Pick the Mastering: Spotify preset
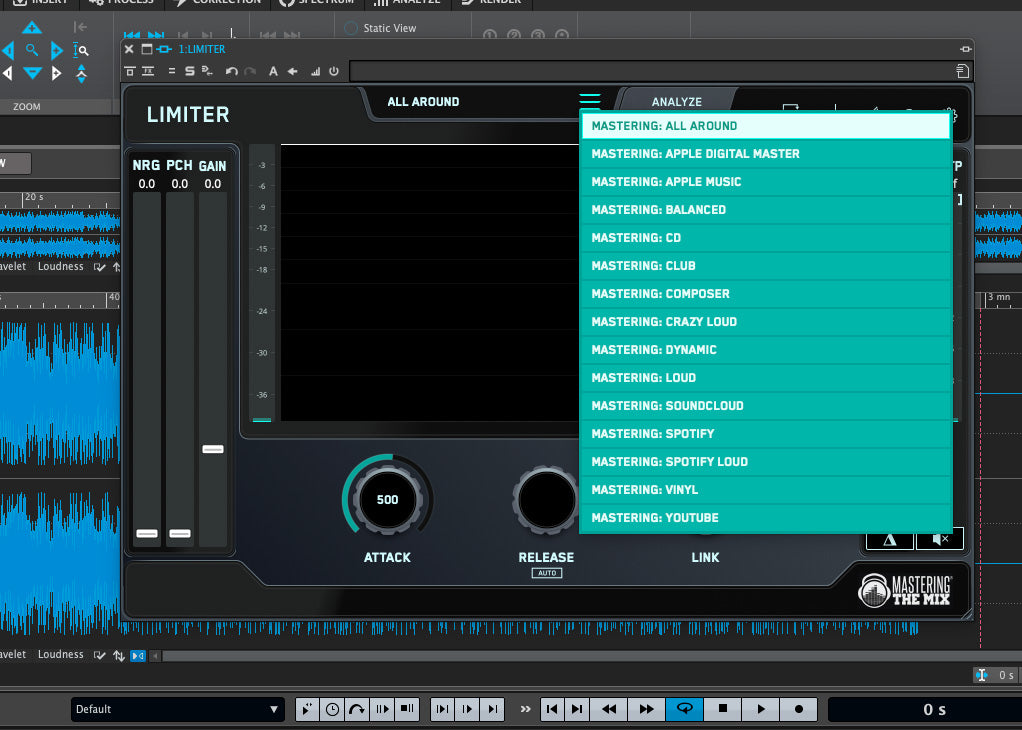Image resolution: width=1022 pixels, height=730 pixels. click(766, 434)
